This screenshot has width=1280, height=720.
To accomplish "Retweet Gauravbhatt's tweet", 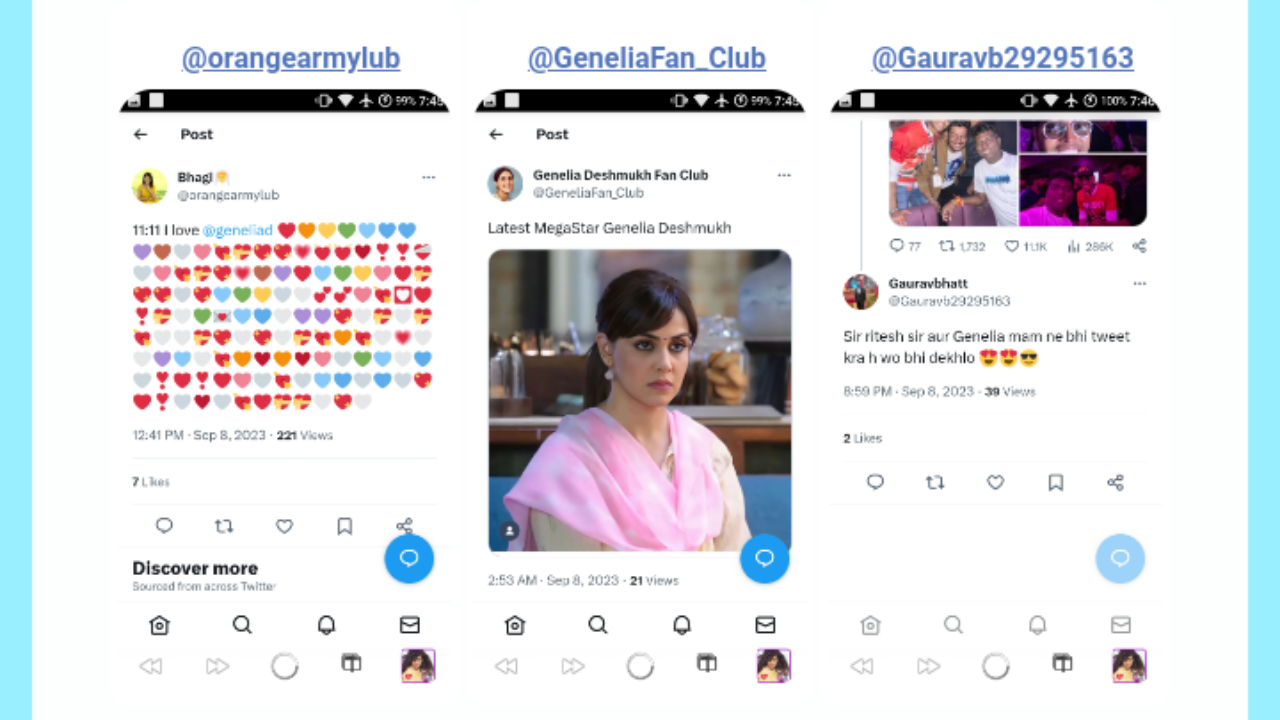I will coord(935,482).
